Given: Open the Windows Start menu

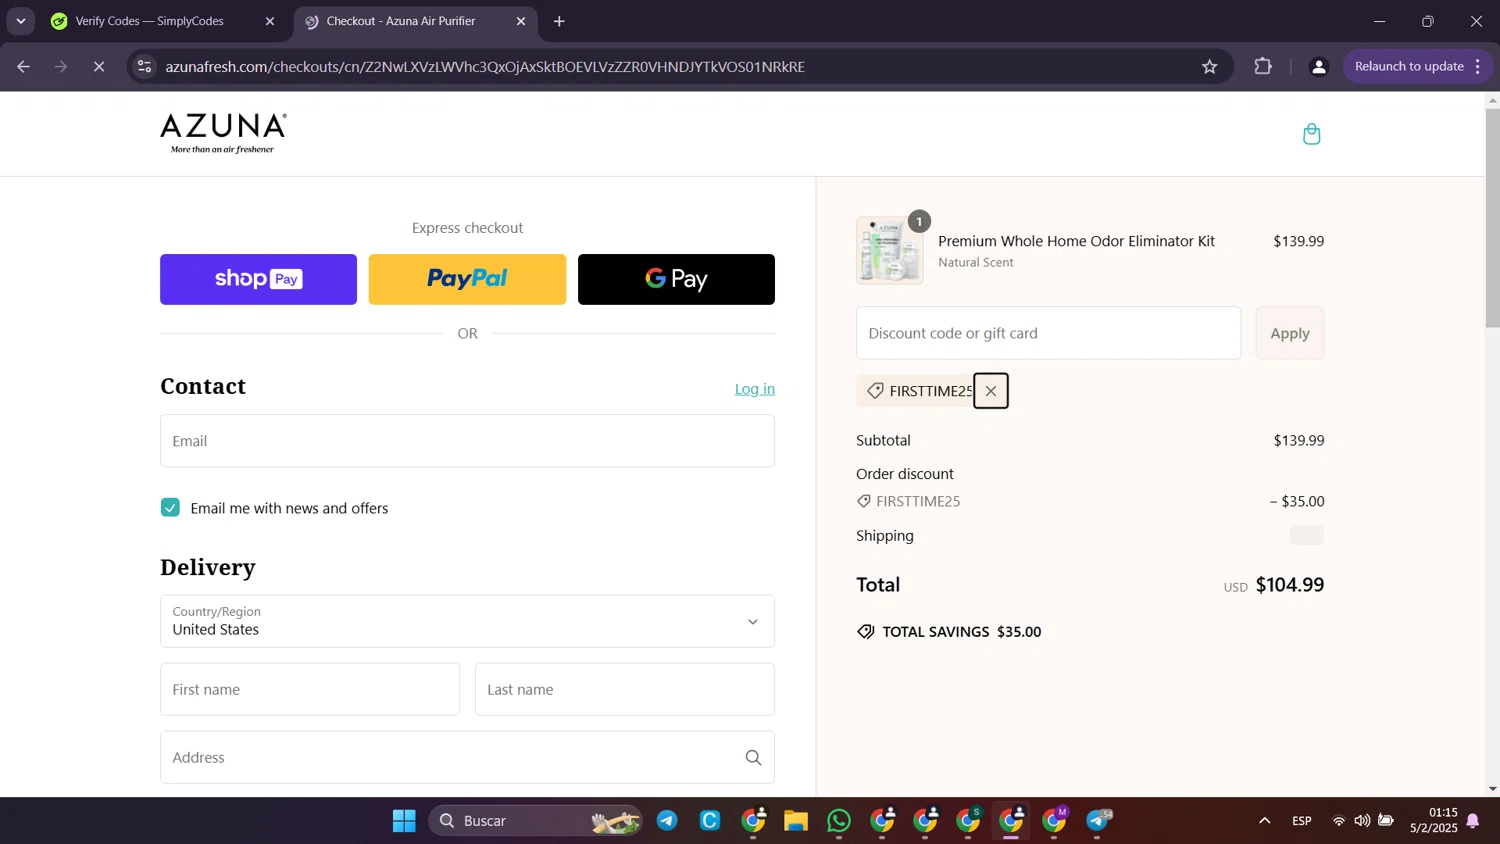Looking at the screenshot, I should [404, 821].
